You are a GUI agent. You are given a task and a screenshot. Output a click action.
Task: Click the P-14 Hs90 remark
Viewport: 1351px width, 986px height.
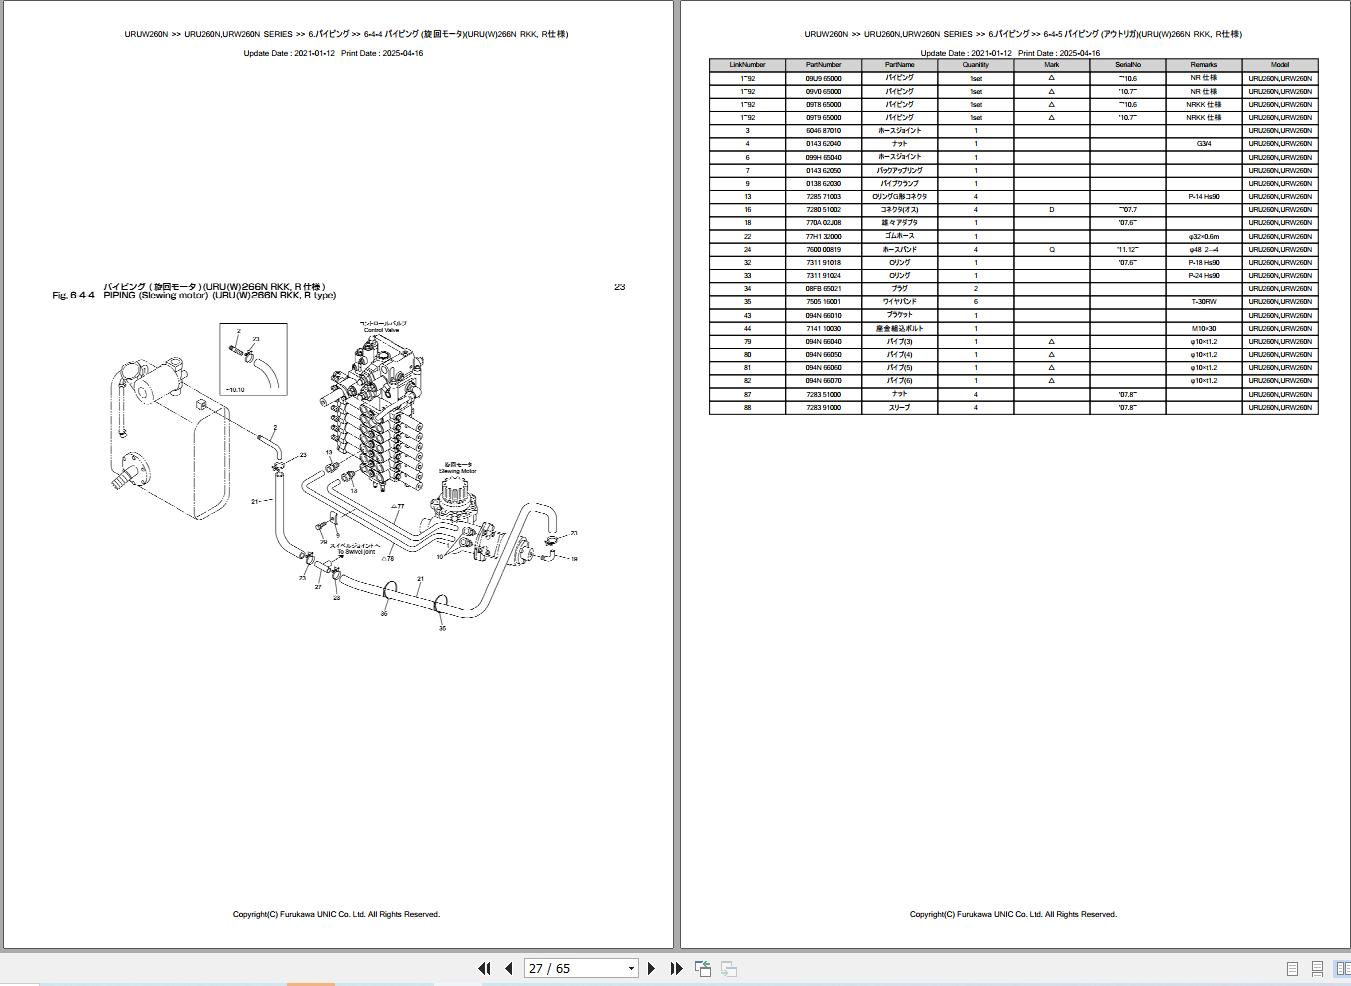click(x=1203, y=197)
